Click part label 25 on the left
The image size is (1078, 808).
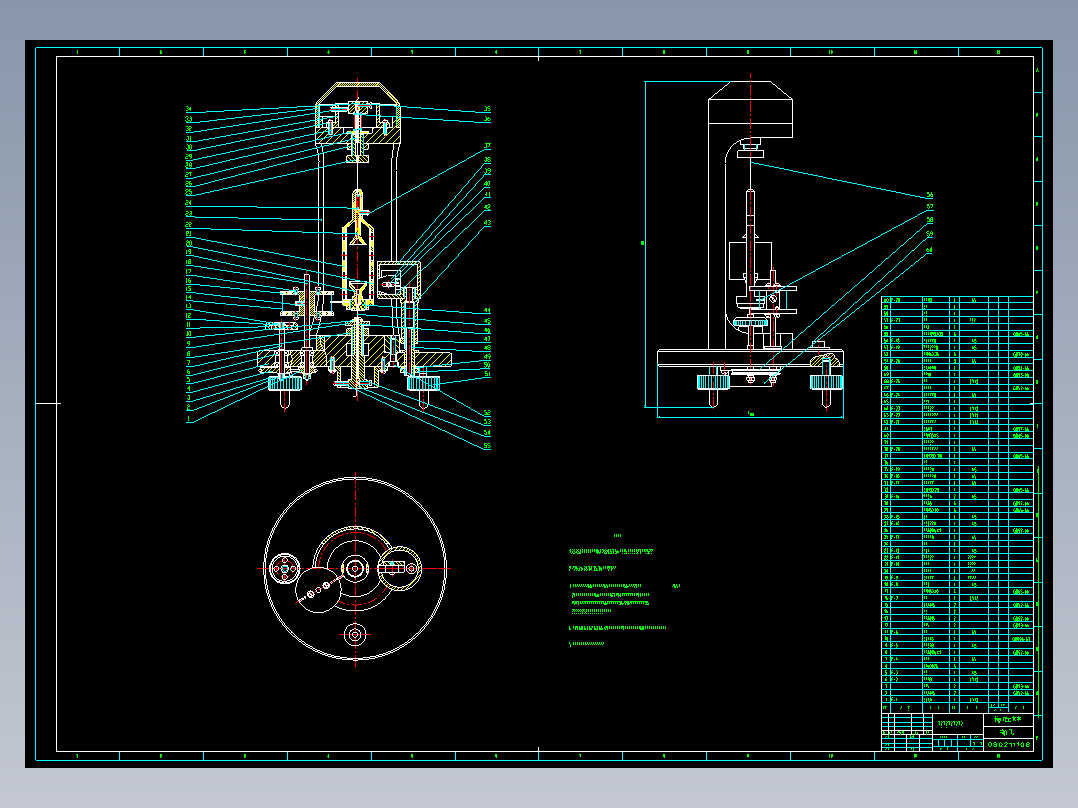pos(188,193)
